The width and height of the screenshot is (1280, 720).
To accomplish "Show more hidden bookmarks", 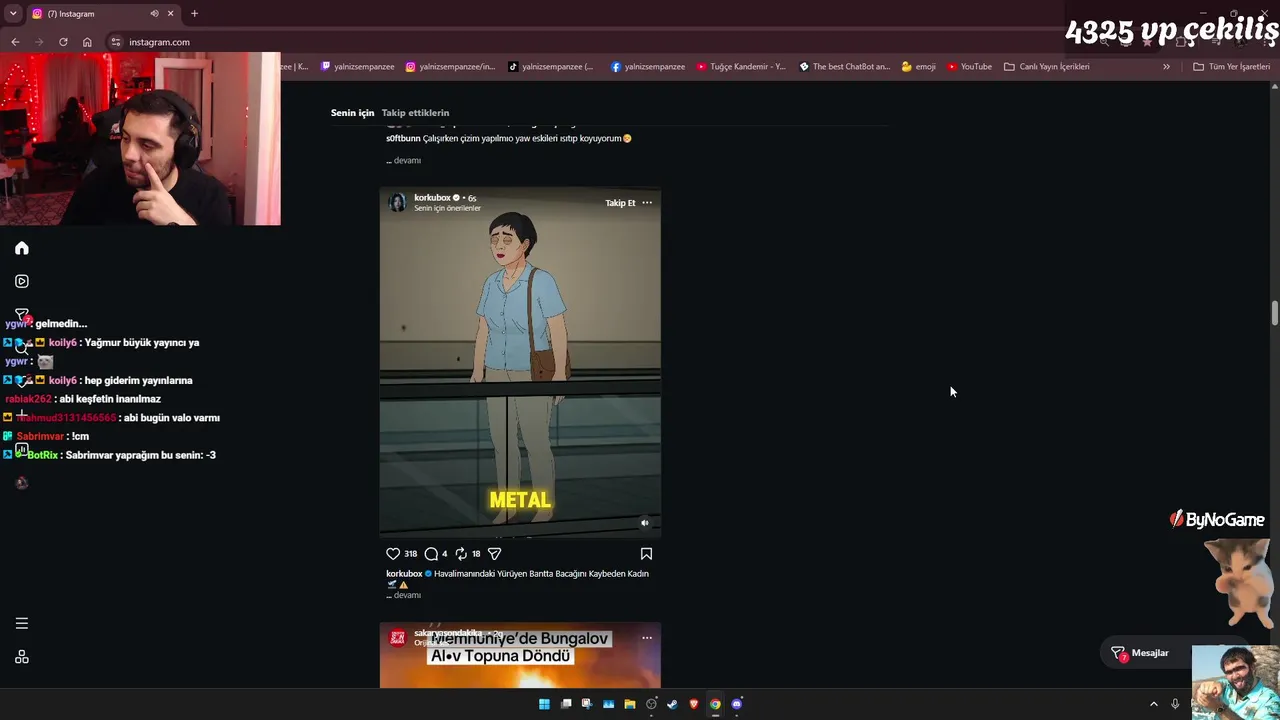I will pos(1166,67).
